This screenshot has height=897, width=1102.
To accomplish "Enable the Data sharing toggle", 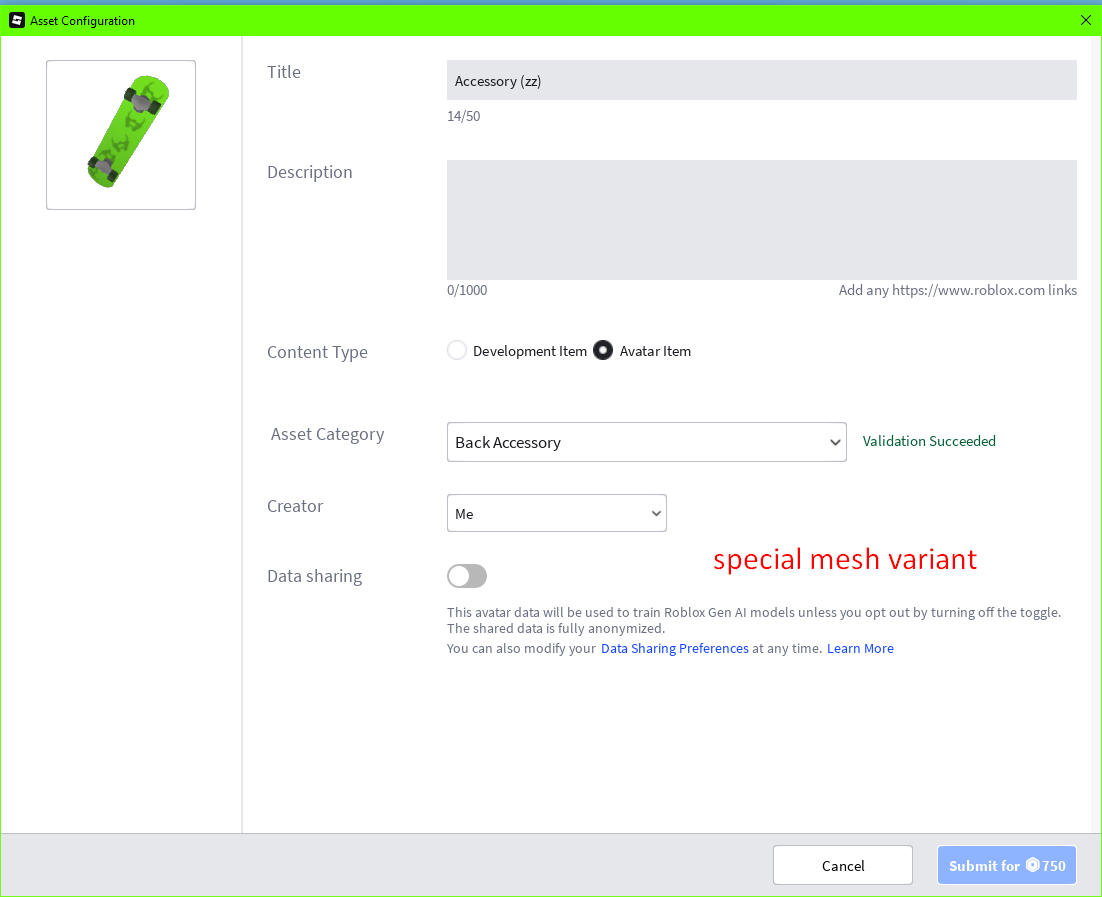I will [467, 576].
